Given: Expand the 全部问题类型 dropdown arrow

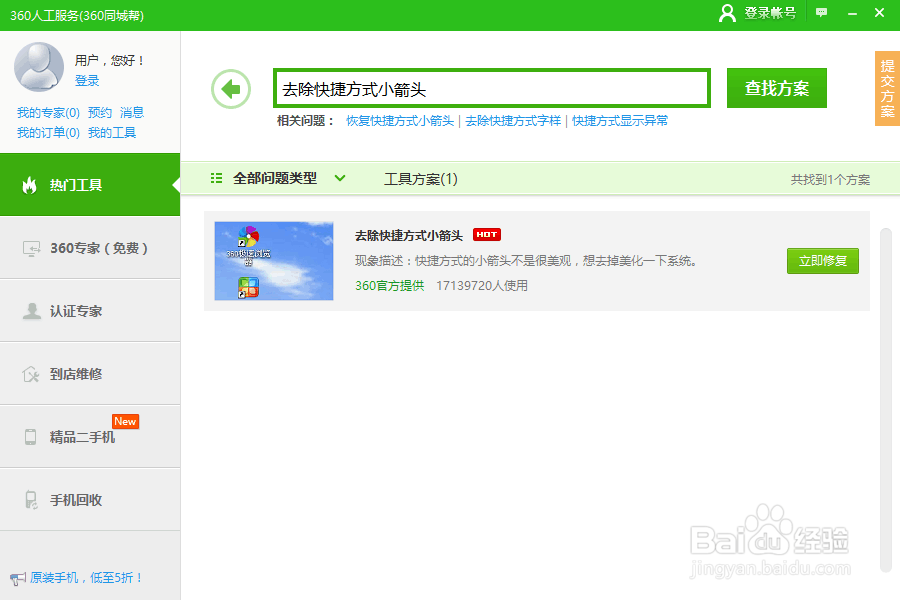Looking at the screenshot, I should tap(340, 178).
